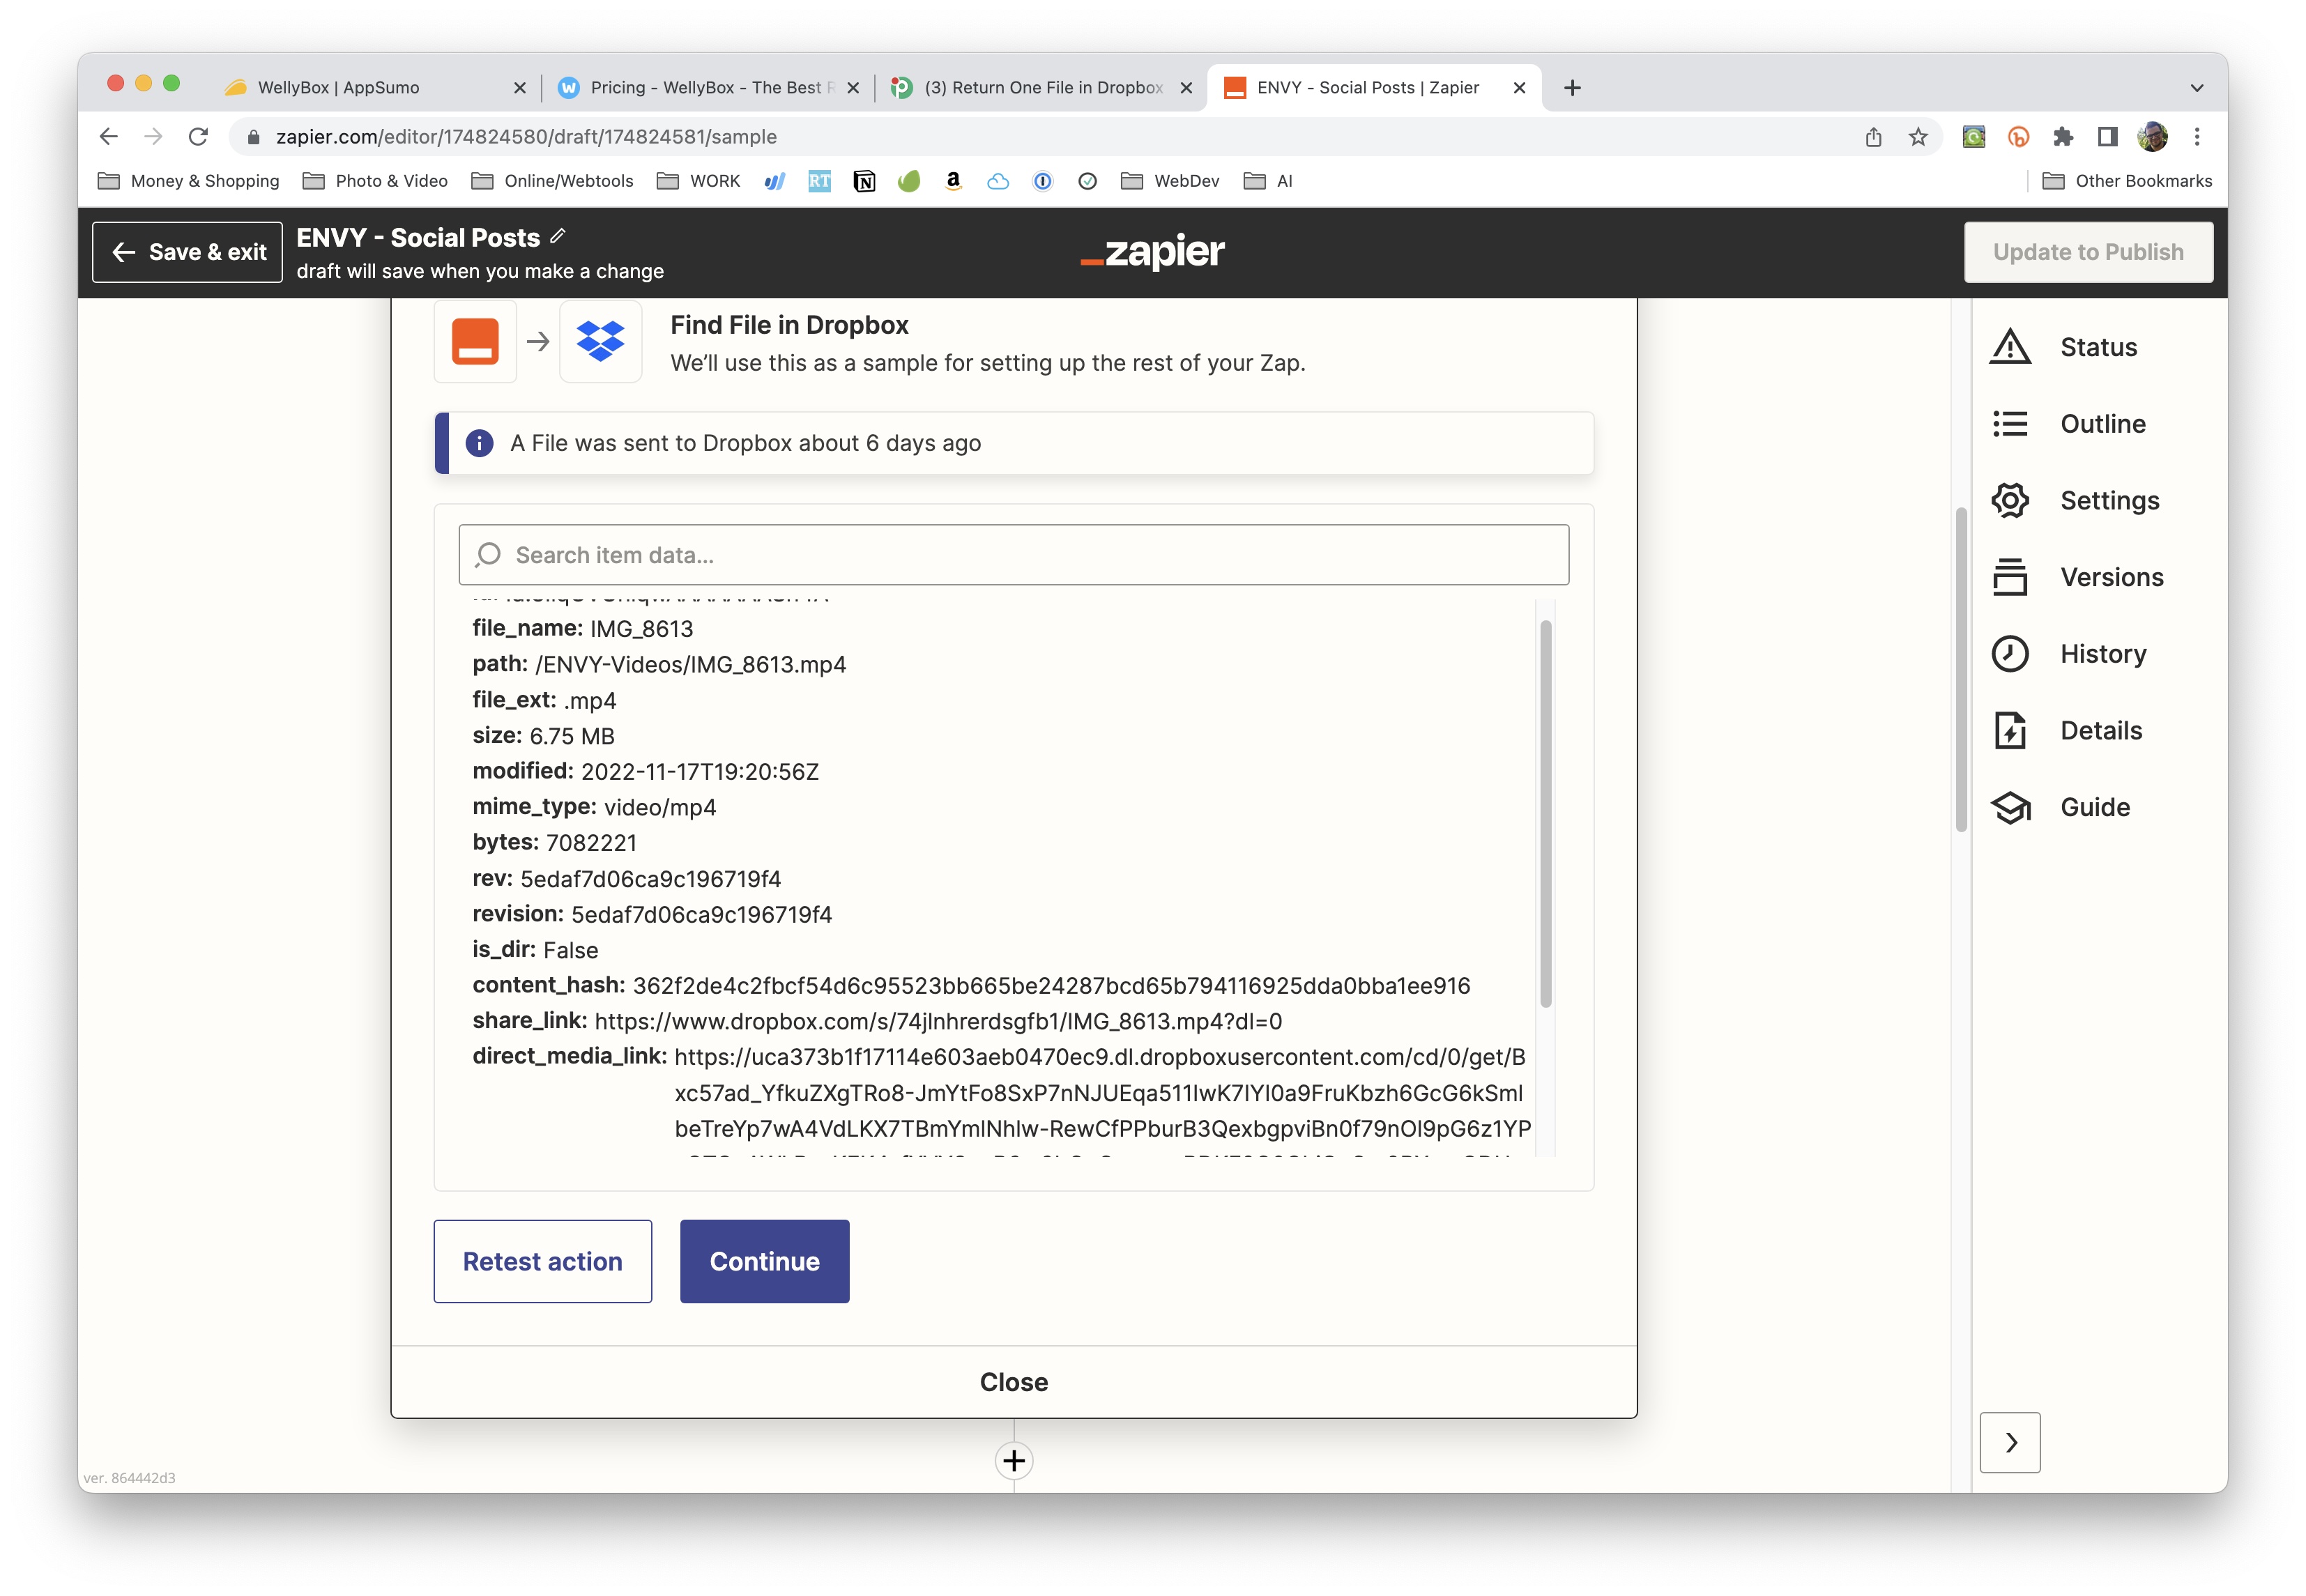The image size is (2306, 1596).
Task: Click the share_link Dropbox URL value
Action: tap(938, 1021)
